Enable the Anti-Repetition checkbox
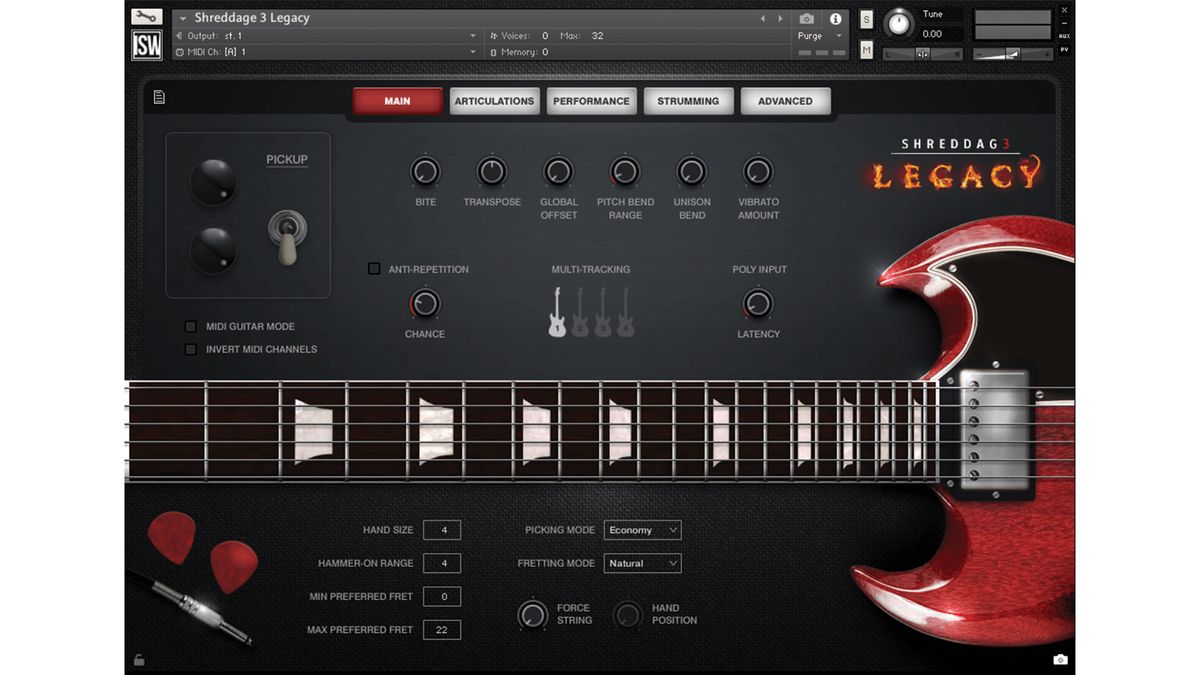1200x675 pixels. click(374, 268)
